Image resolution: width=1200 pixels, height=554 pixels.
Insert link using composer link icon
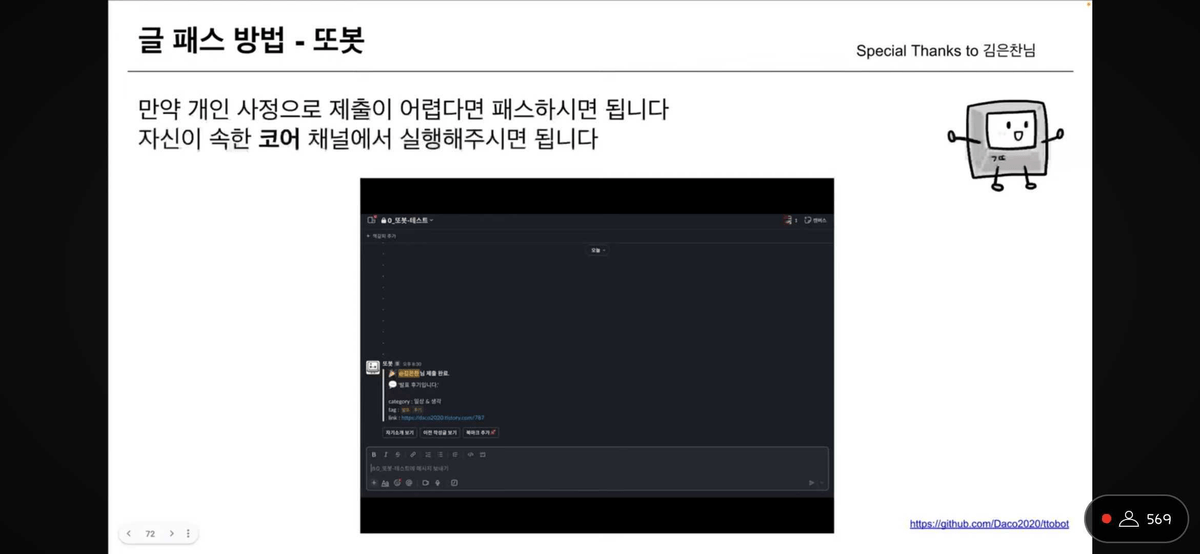pos(413,455)
